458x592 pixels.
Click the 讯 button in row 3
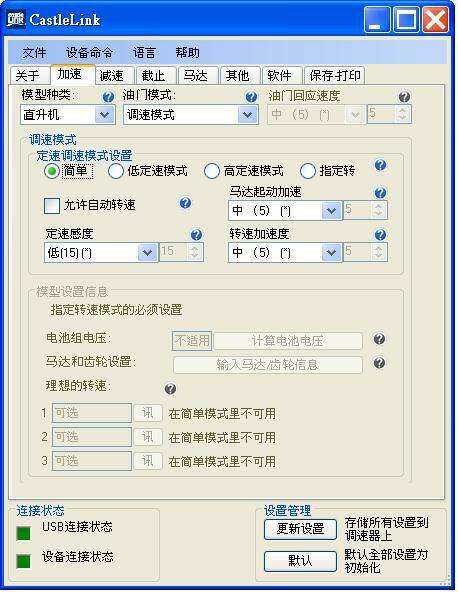click(148, 461)
